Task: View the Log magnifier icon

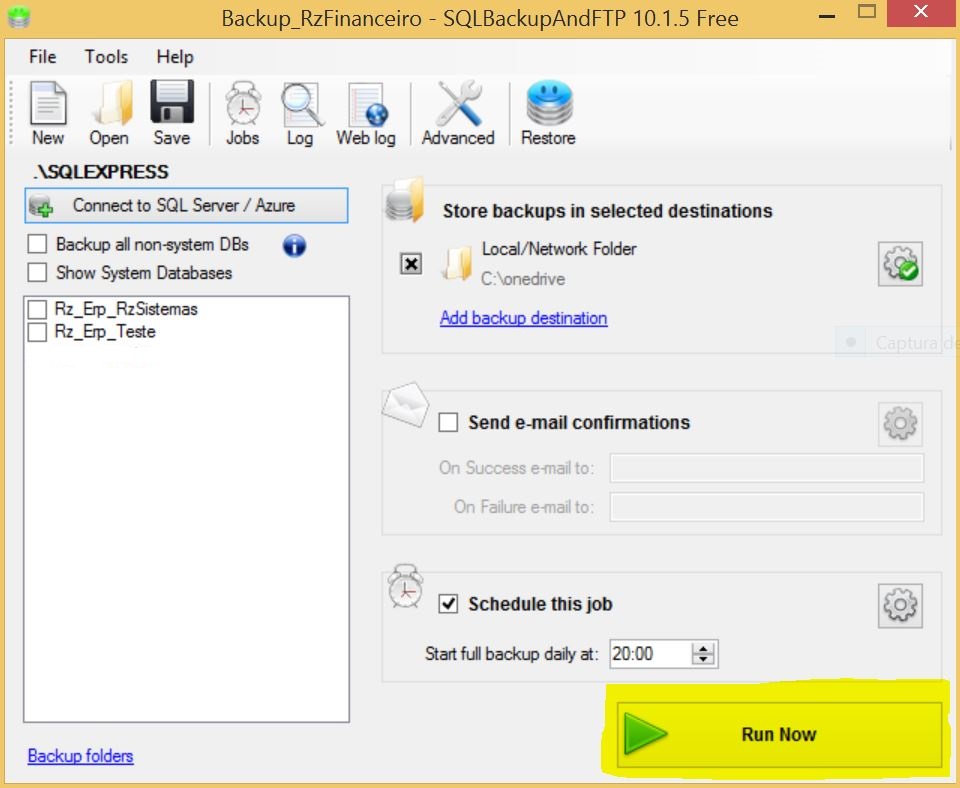Action: 300,114
